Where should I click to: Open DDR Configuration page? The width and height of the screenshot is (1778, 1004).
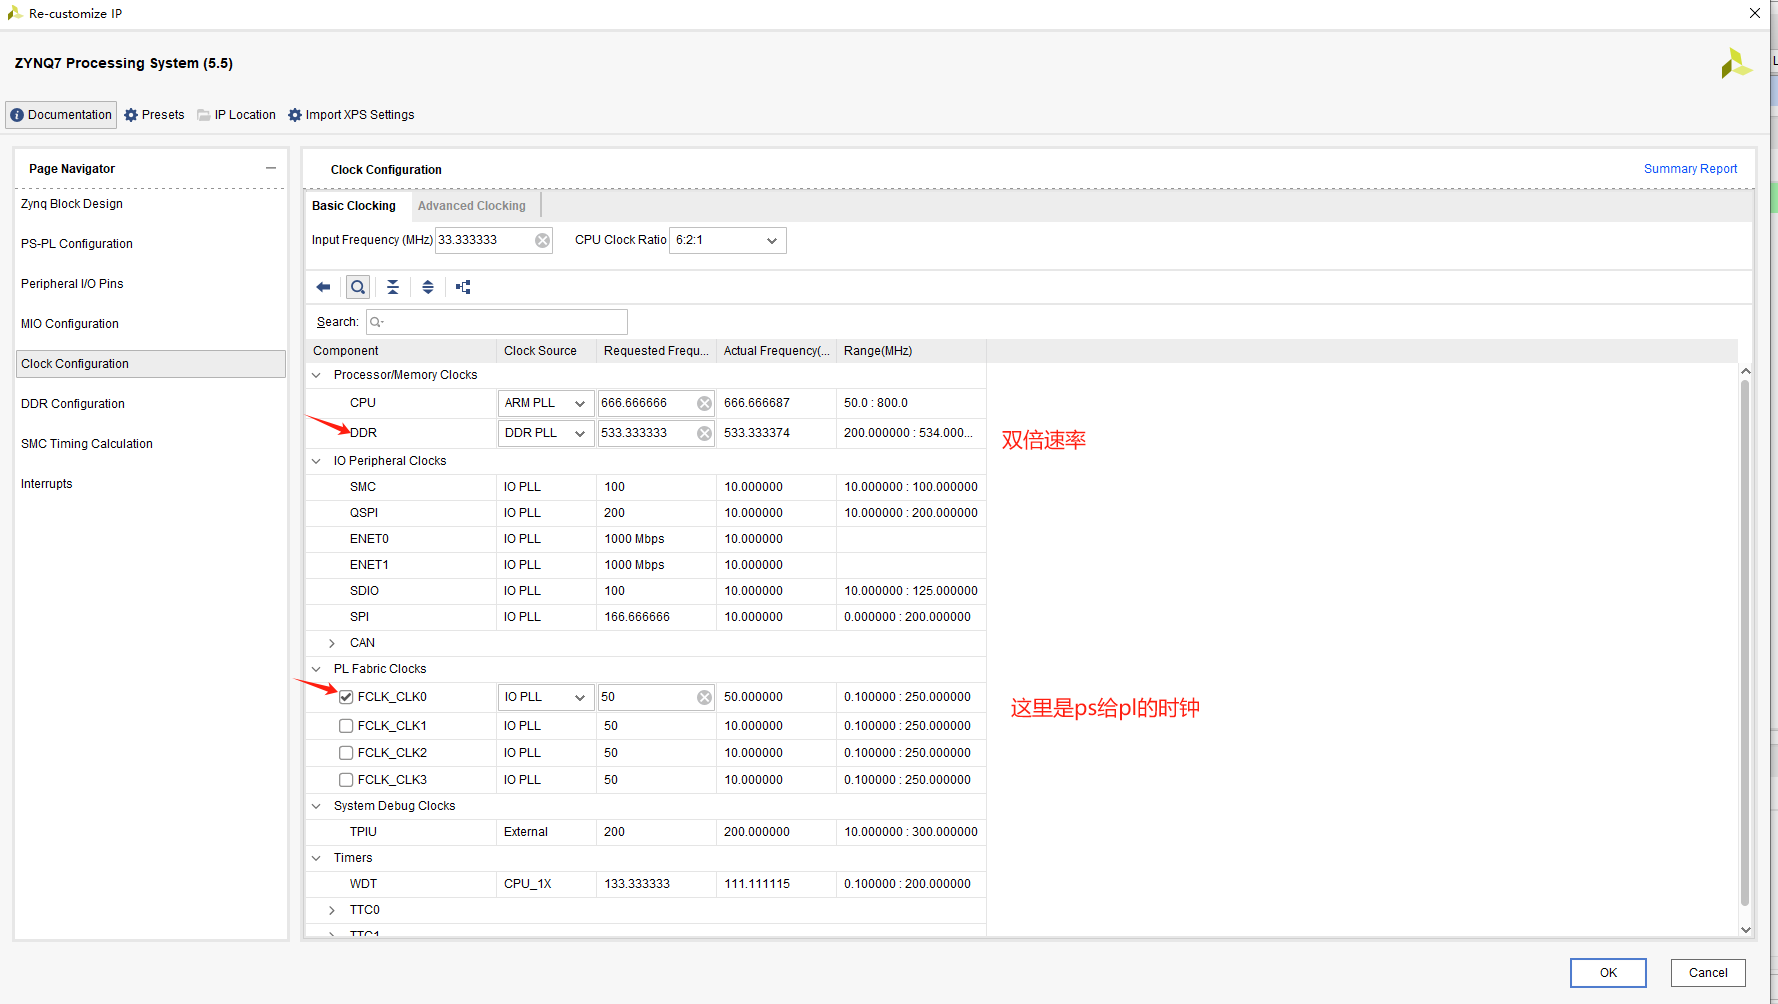tap(73, 404)
